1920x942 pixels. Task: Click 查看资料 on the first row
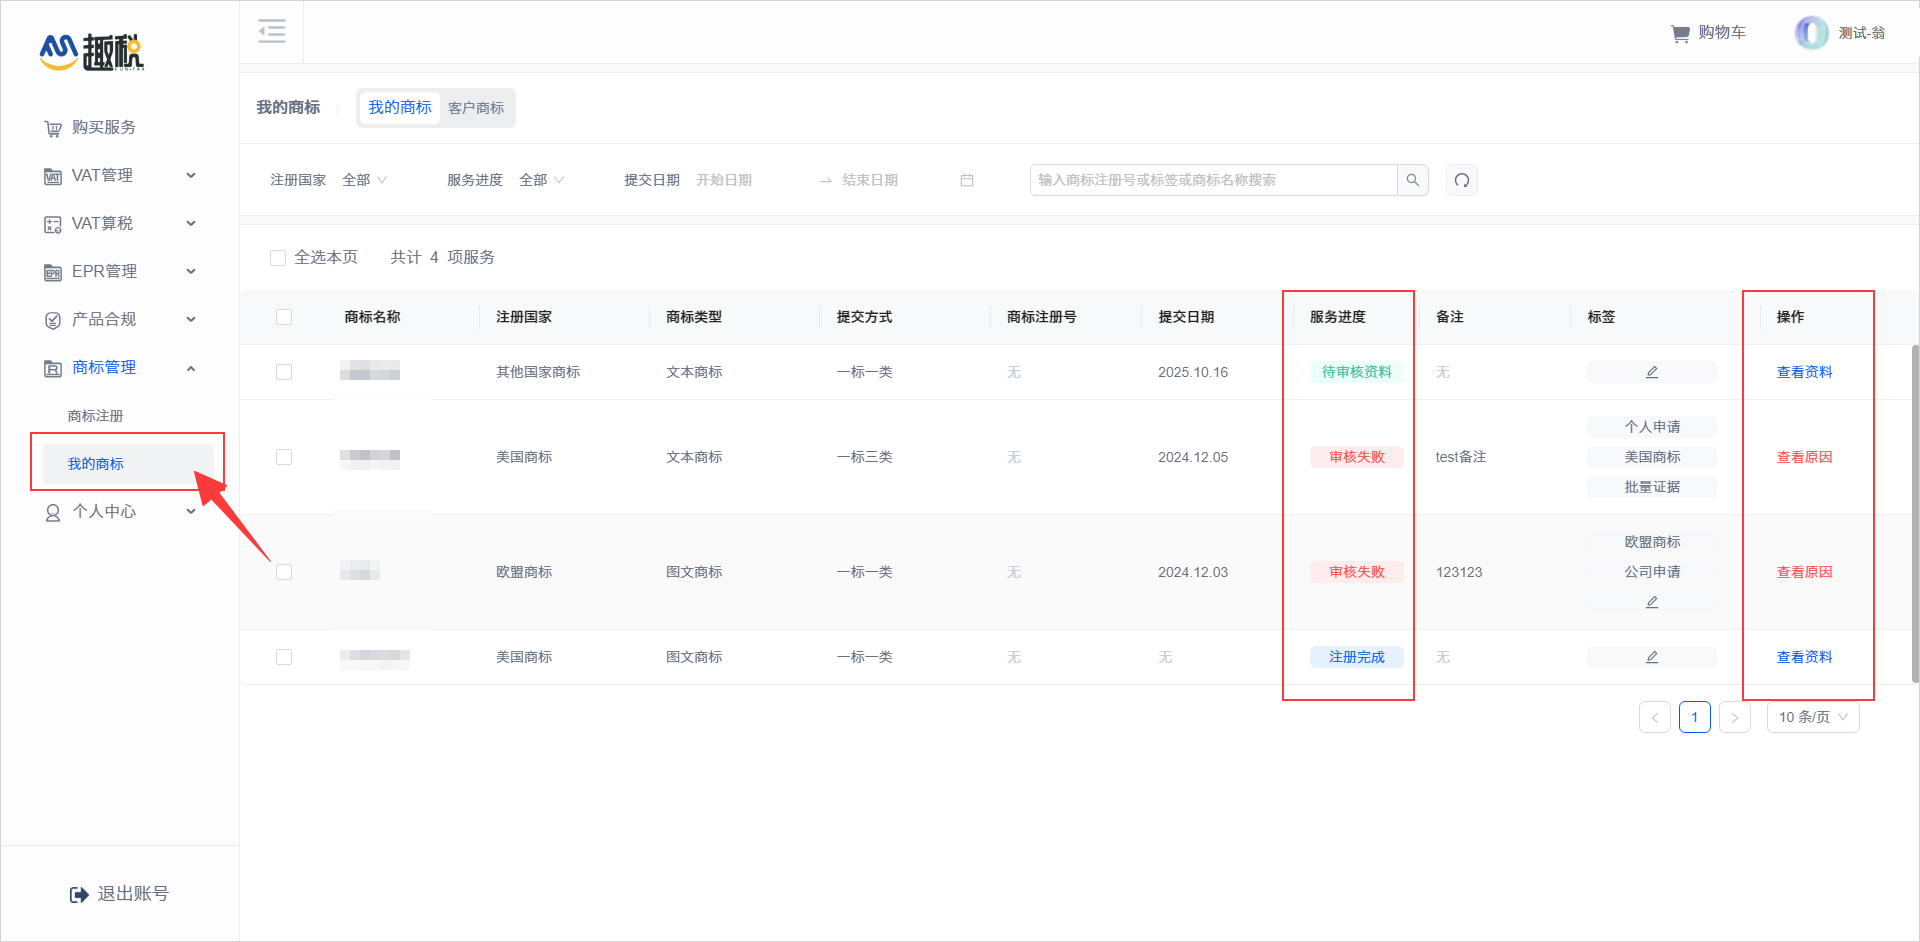tap(1804, 371)
